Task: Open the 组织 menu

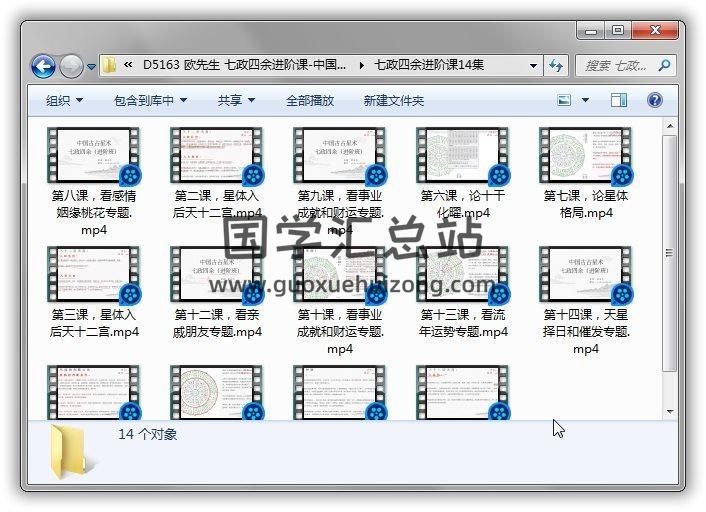Action: pyautogui.click(x=65, y=100)
